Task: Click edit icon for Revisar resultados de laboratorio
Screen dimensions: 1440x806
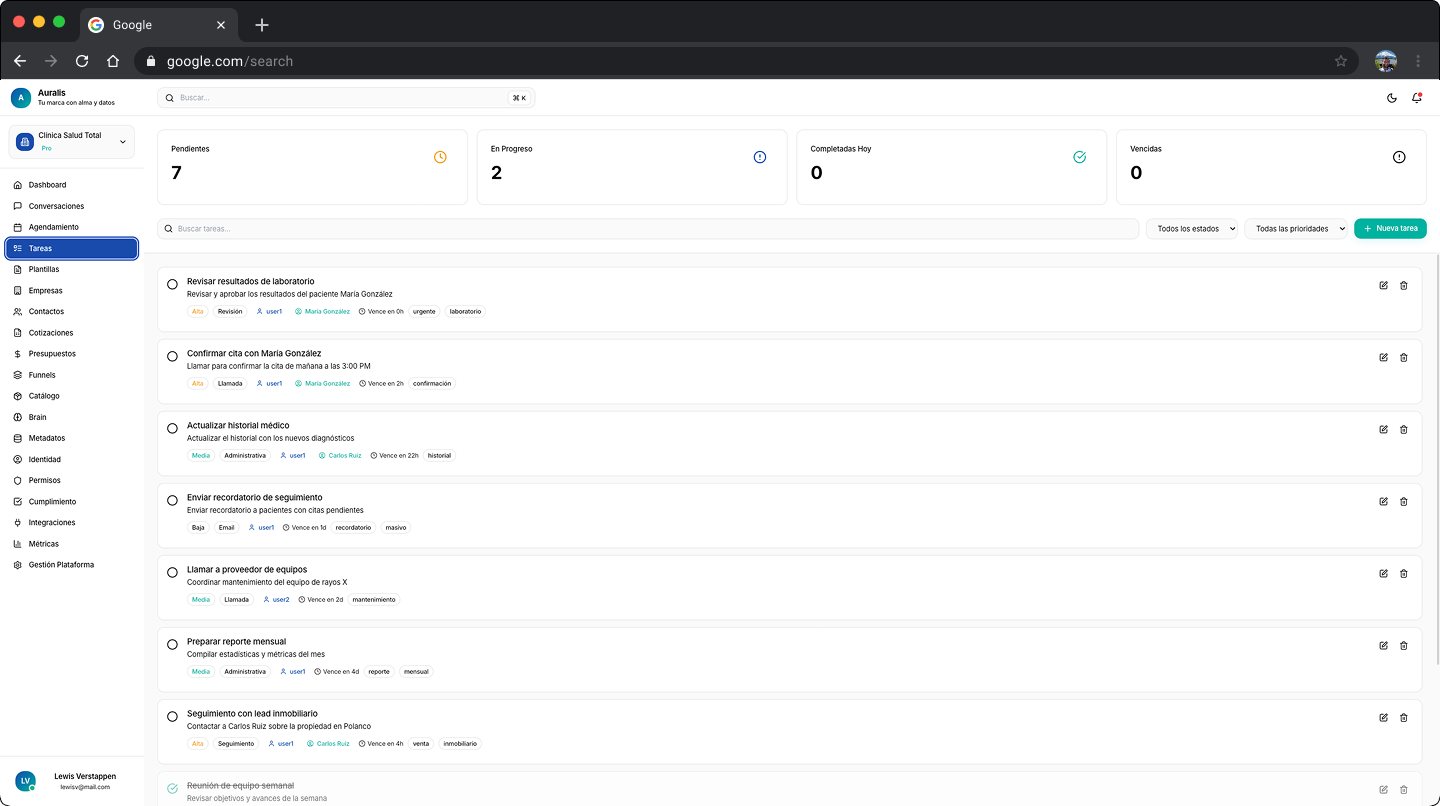Action: tap(1383, 285)
